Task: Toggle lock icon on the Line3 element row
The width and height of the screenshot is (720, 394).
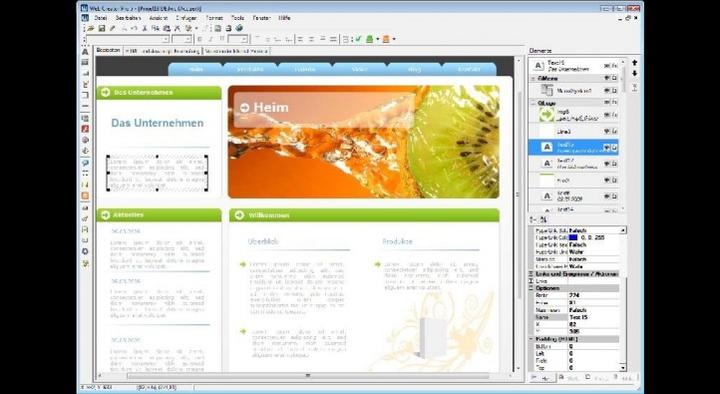Action: [614, 131]
